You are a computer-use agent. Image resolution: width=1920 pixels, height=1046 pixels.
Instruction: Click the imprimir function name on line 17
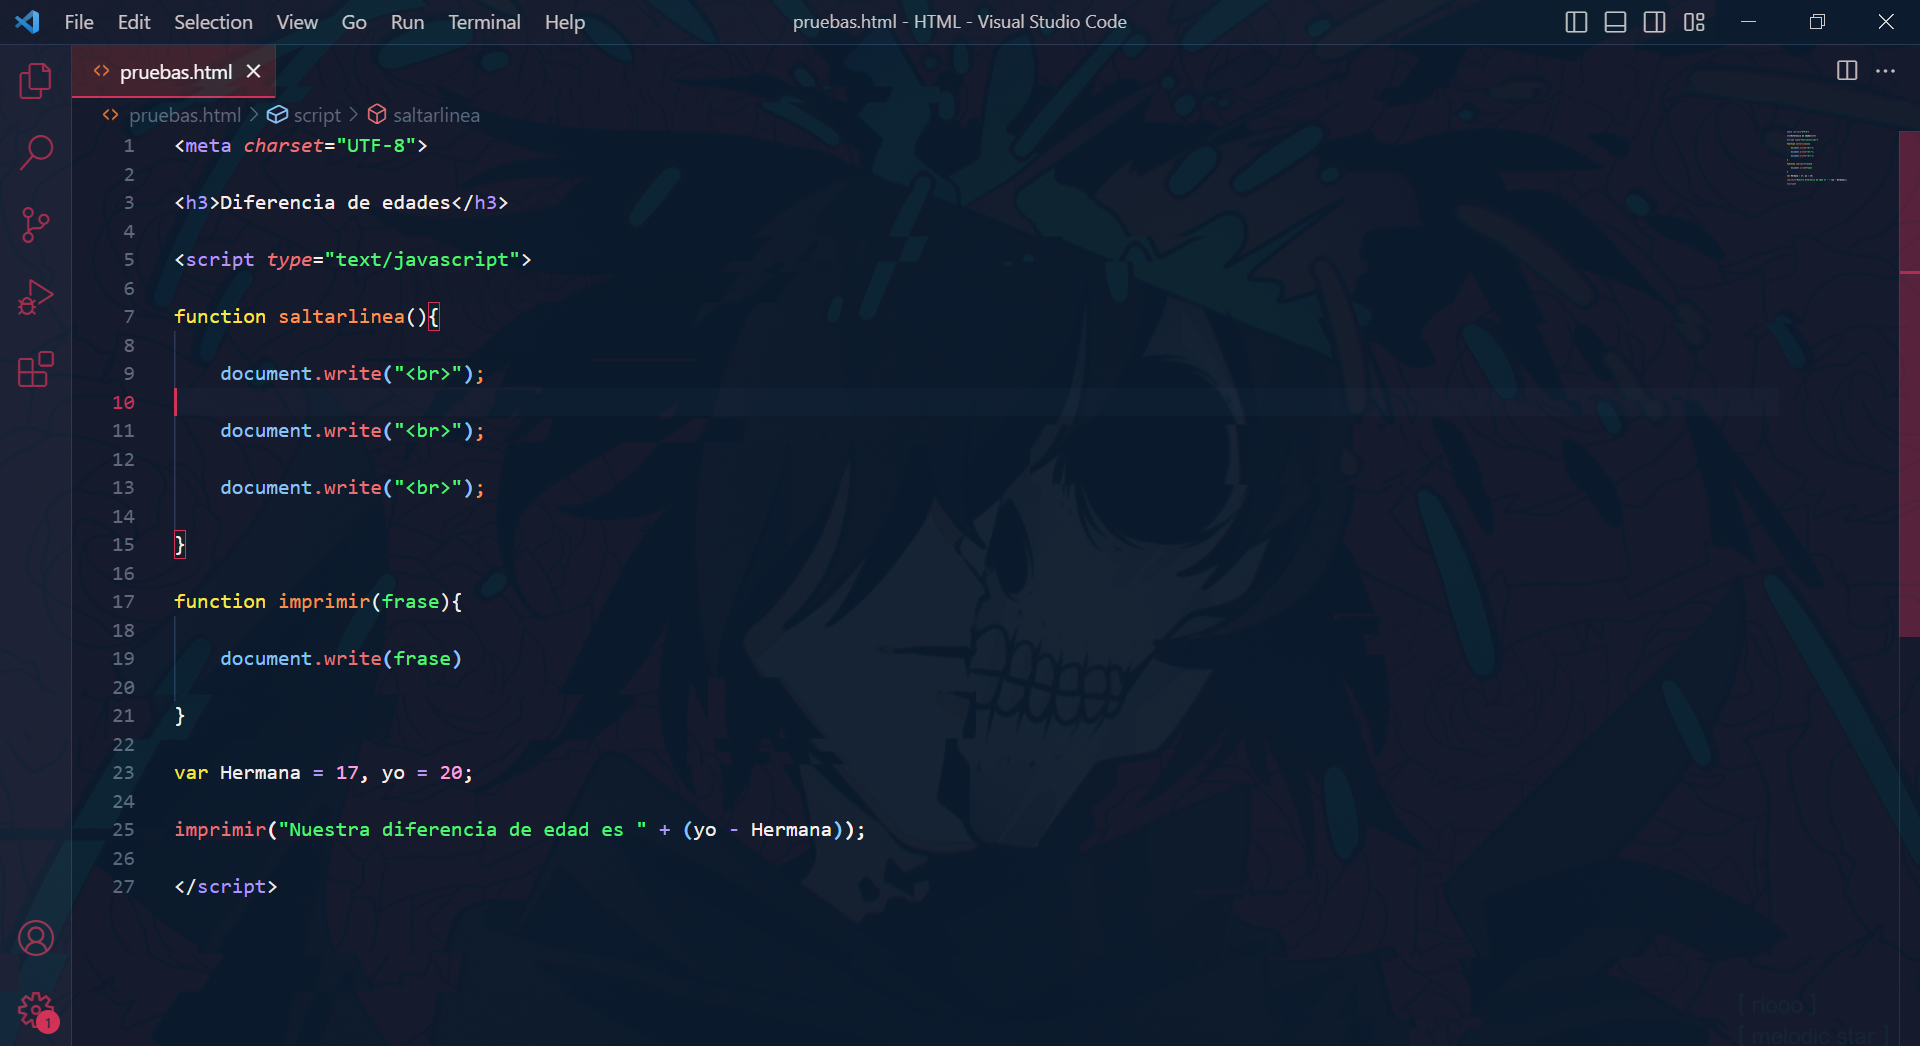tap(324, 602)
